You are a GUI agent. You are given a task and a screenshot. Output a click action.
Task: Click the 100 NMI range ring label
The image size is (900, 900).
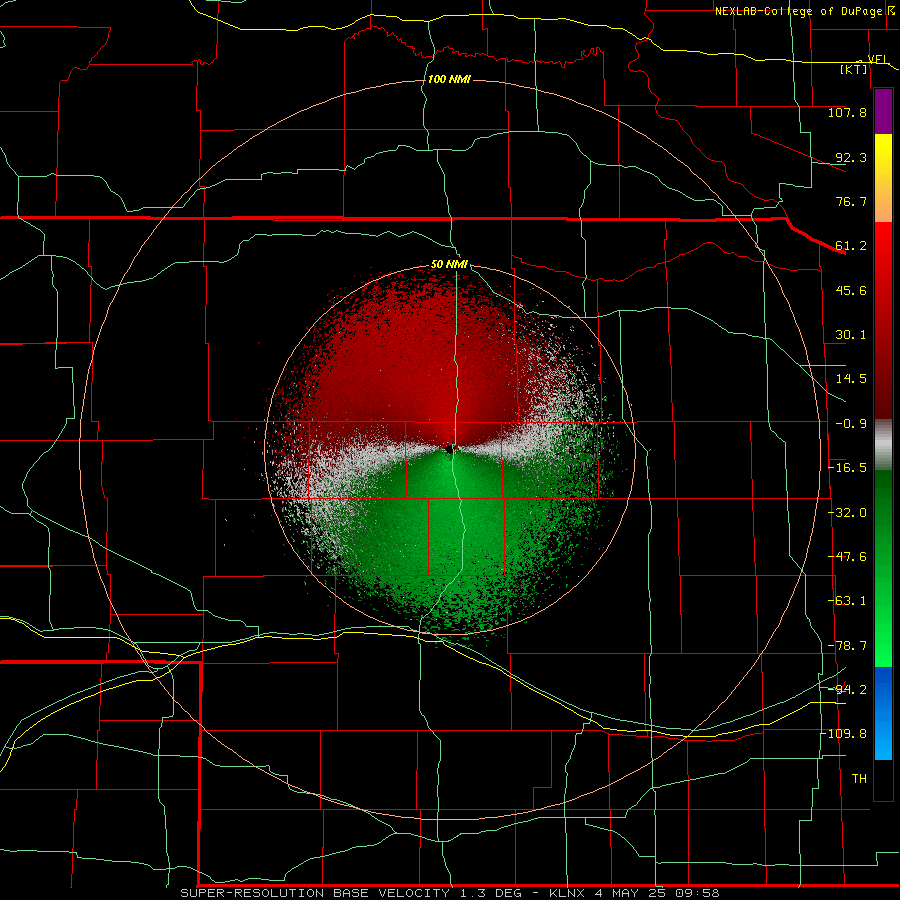pyautogui.click(x=449, y=79)
